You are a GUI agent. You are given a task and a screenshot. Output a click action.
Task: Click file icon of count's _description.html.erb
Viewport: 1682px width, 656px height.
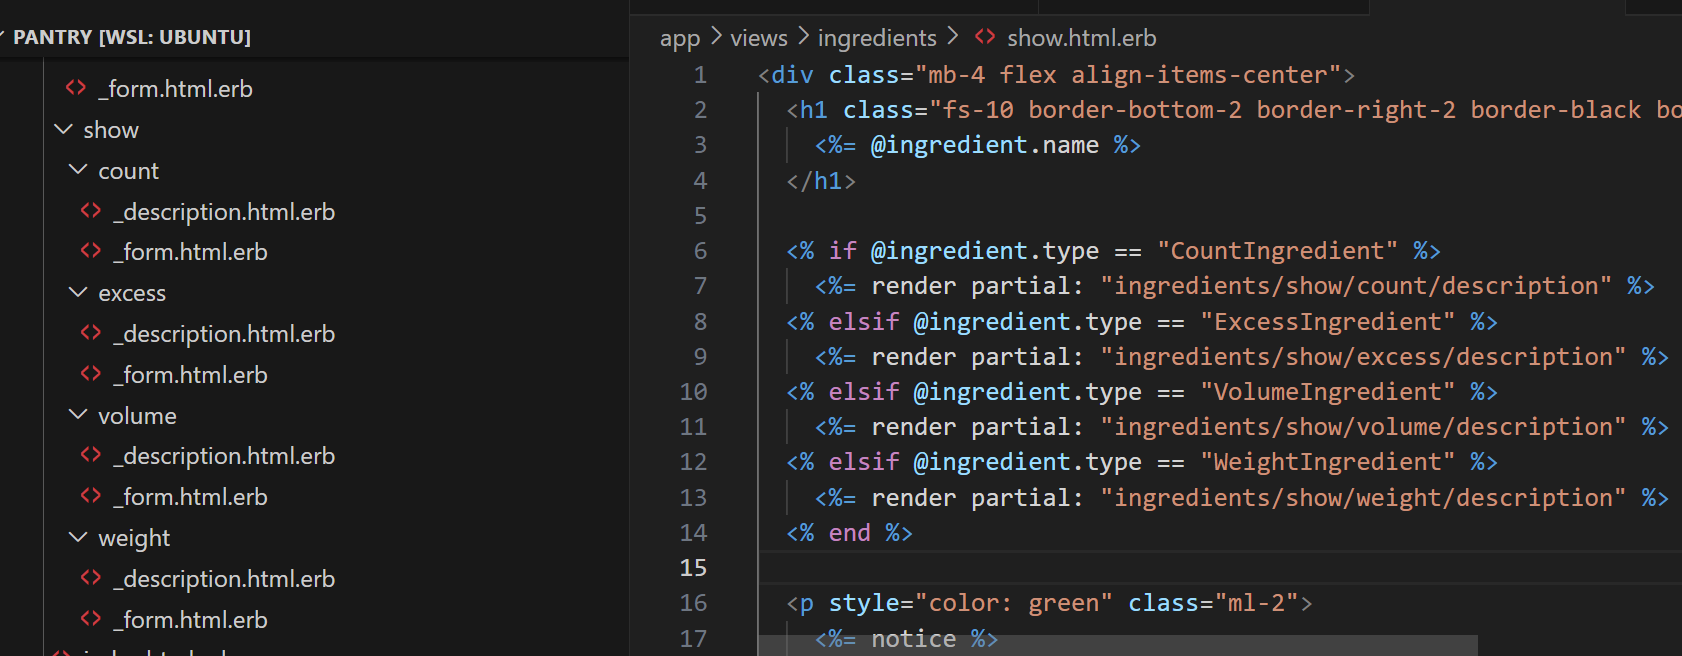click(91, 211)
